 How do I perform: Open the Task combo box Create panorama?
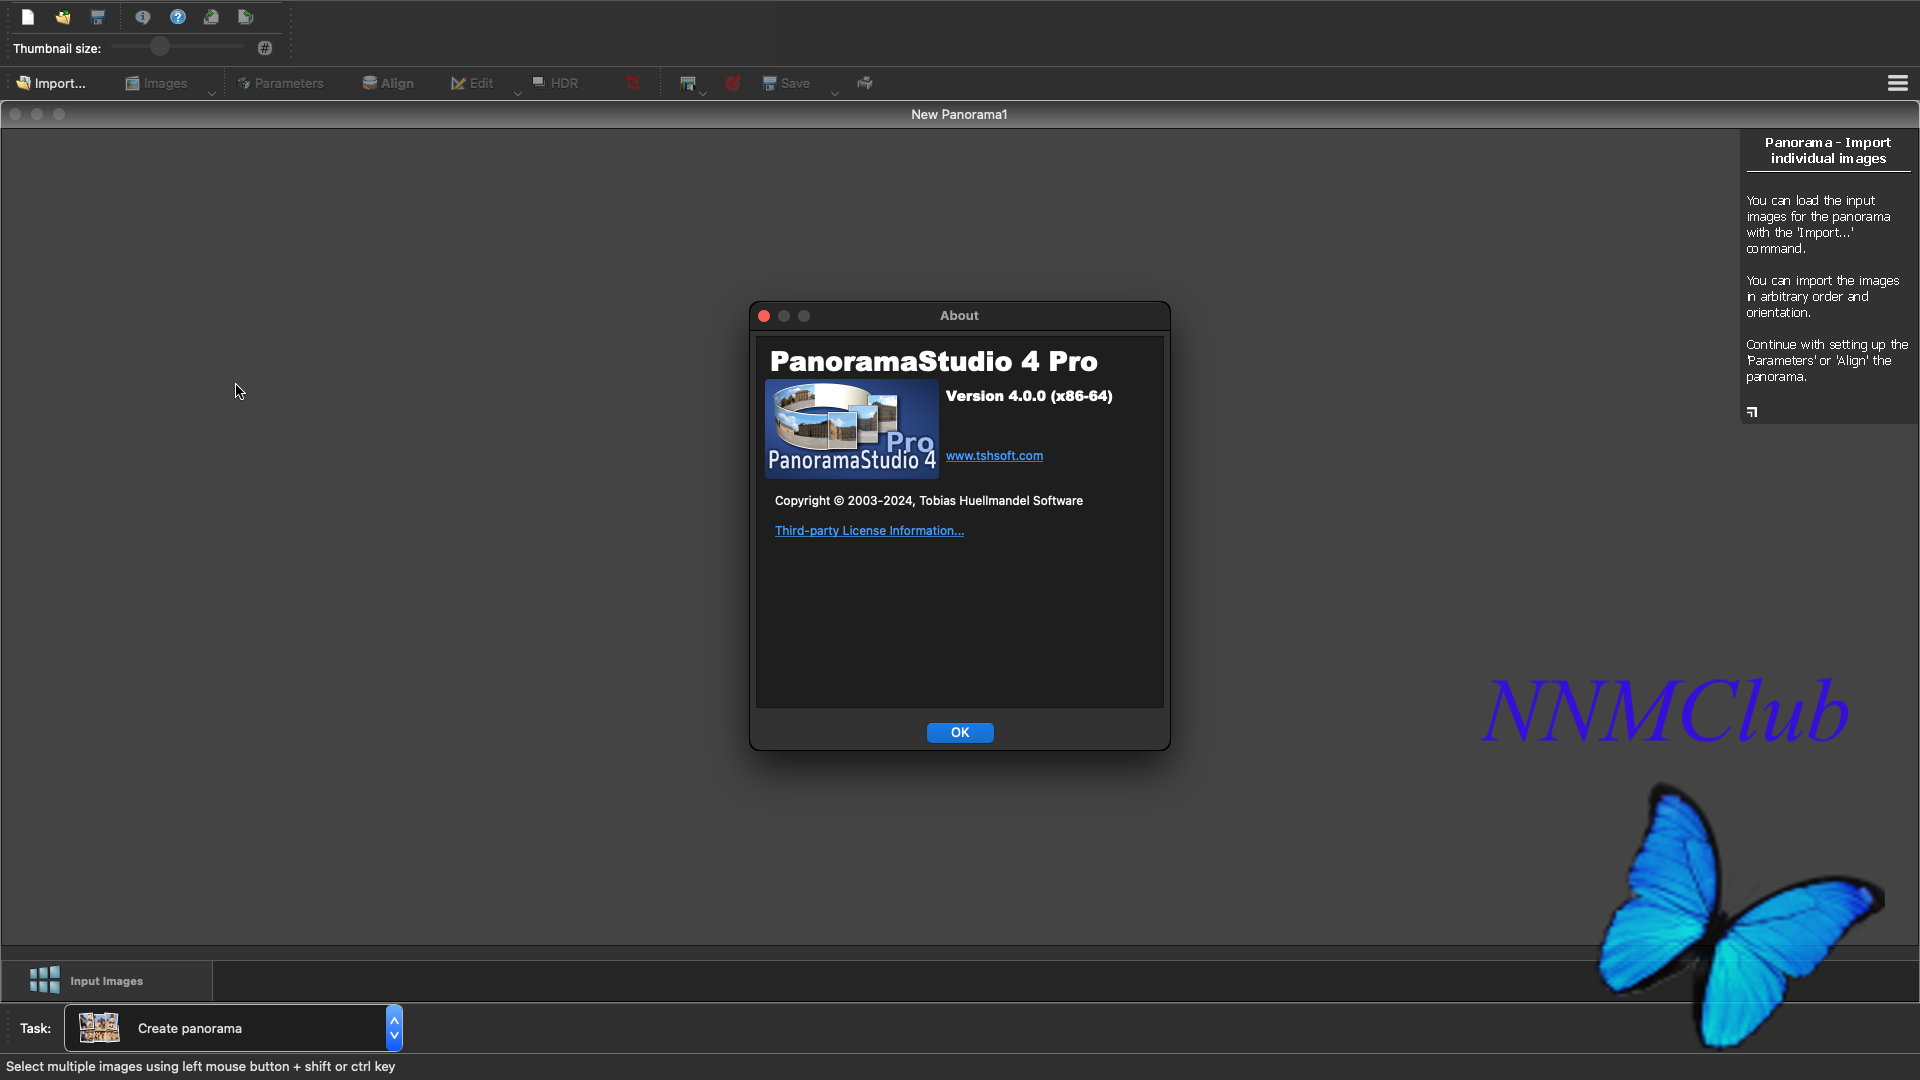tap(233, 1028)
